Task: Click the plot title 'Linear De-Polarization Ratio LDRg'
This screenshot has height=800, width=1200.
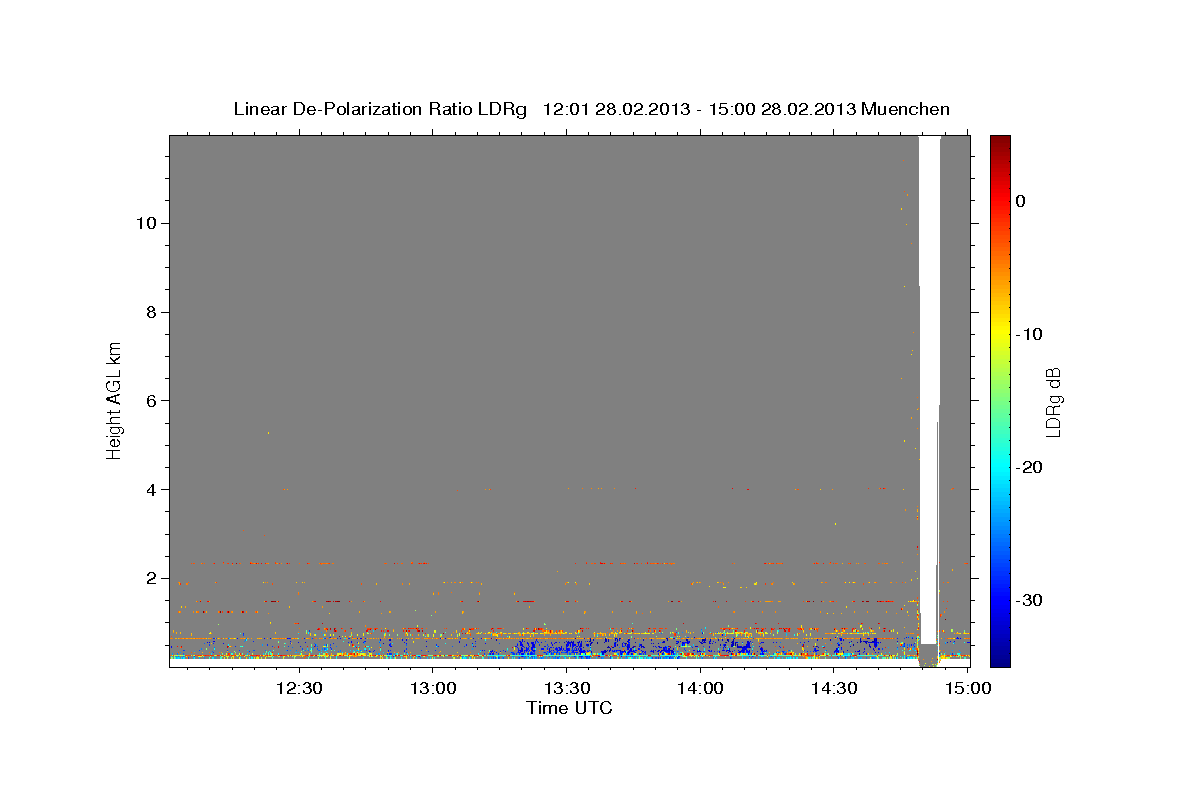Action: click(380, 109)
